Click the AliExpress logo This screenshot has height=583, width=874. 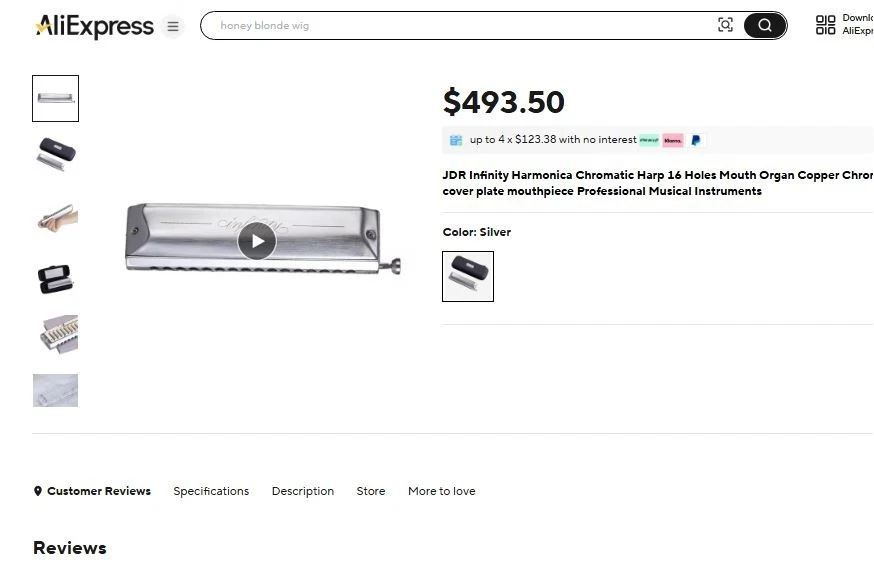(x=95, y=25)
